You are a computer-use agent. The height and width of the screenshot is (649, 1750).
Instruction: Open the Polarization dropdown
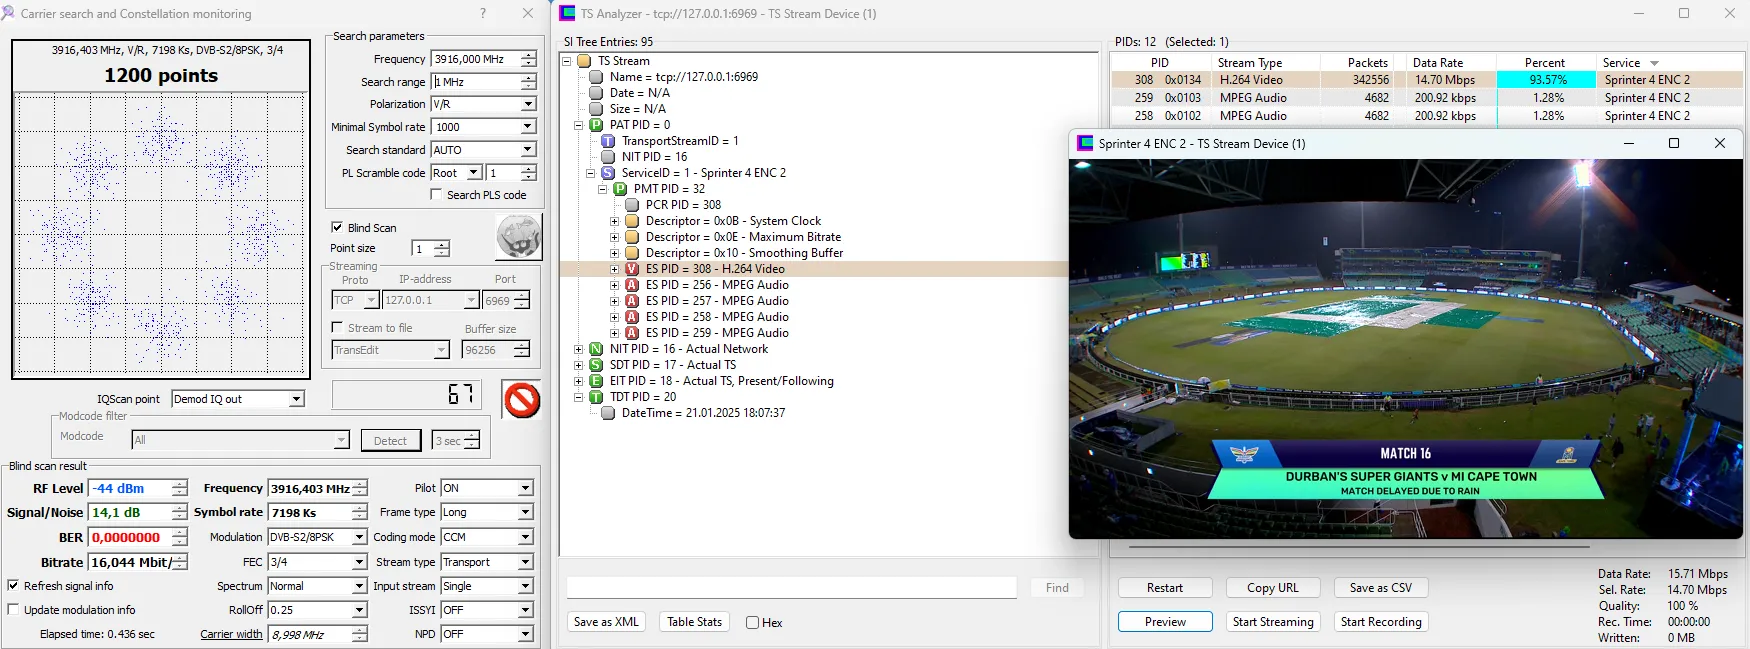527,104
